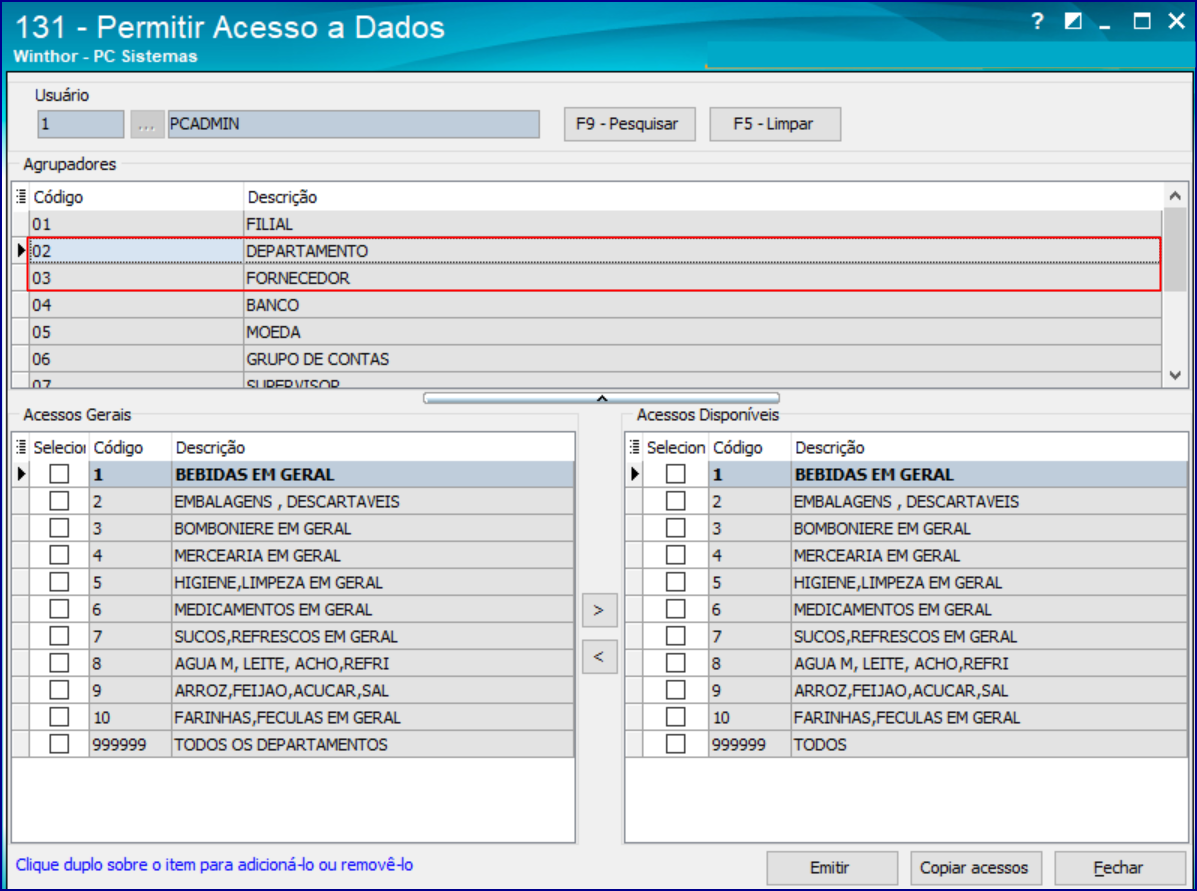This screenshot has width=1197, height=891.
Task: Select AGUA M, LEITE, ACHO,REFRI in Acessos Disponíveis
Action: point(907,663)
